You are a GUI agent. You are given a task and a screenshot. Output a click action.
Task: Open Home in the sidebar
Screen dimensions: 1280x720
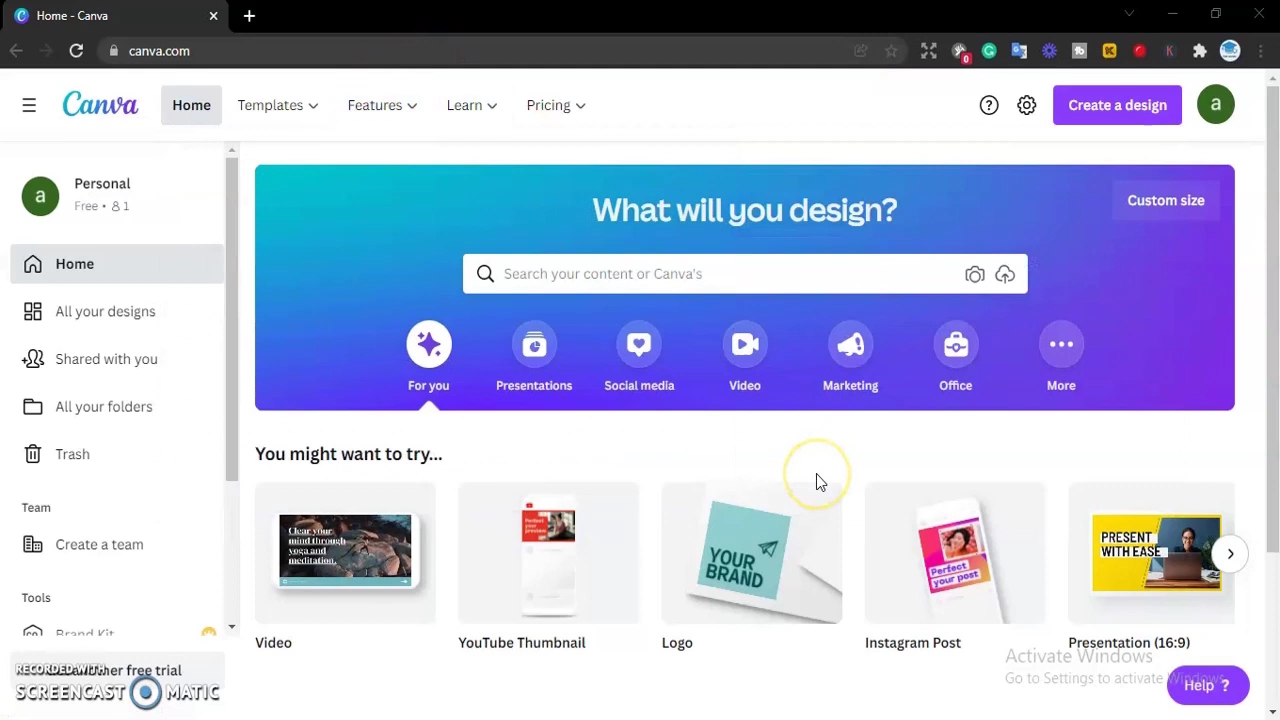[x=116, y=264]
